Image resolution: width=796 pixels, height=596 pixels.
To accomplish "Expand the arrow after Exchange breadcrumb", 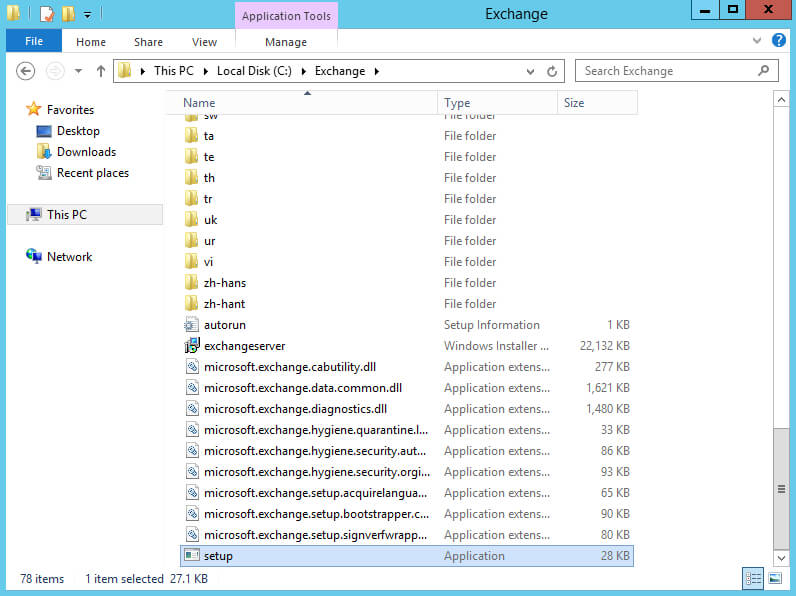I will (377, 72).
